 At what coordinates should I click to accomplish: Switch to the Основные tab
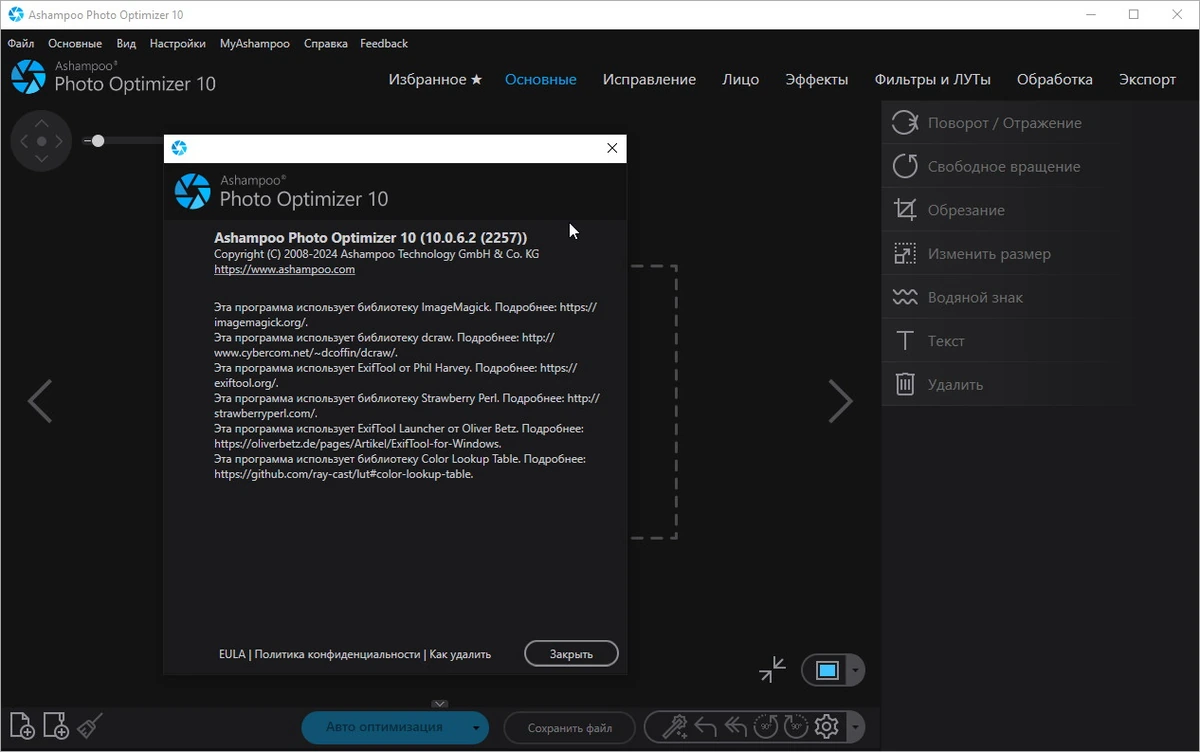(x=541, y=80)
